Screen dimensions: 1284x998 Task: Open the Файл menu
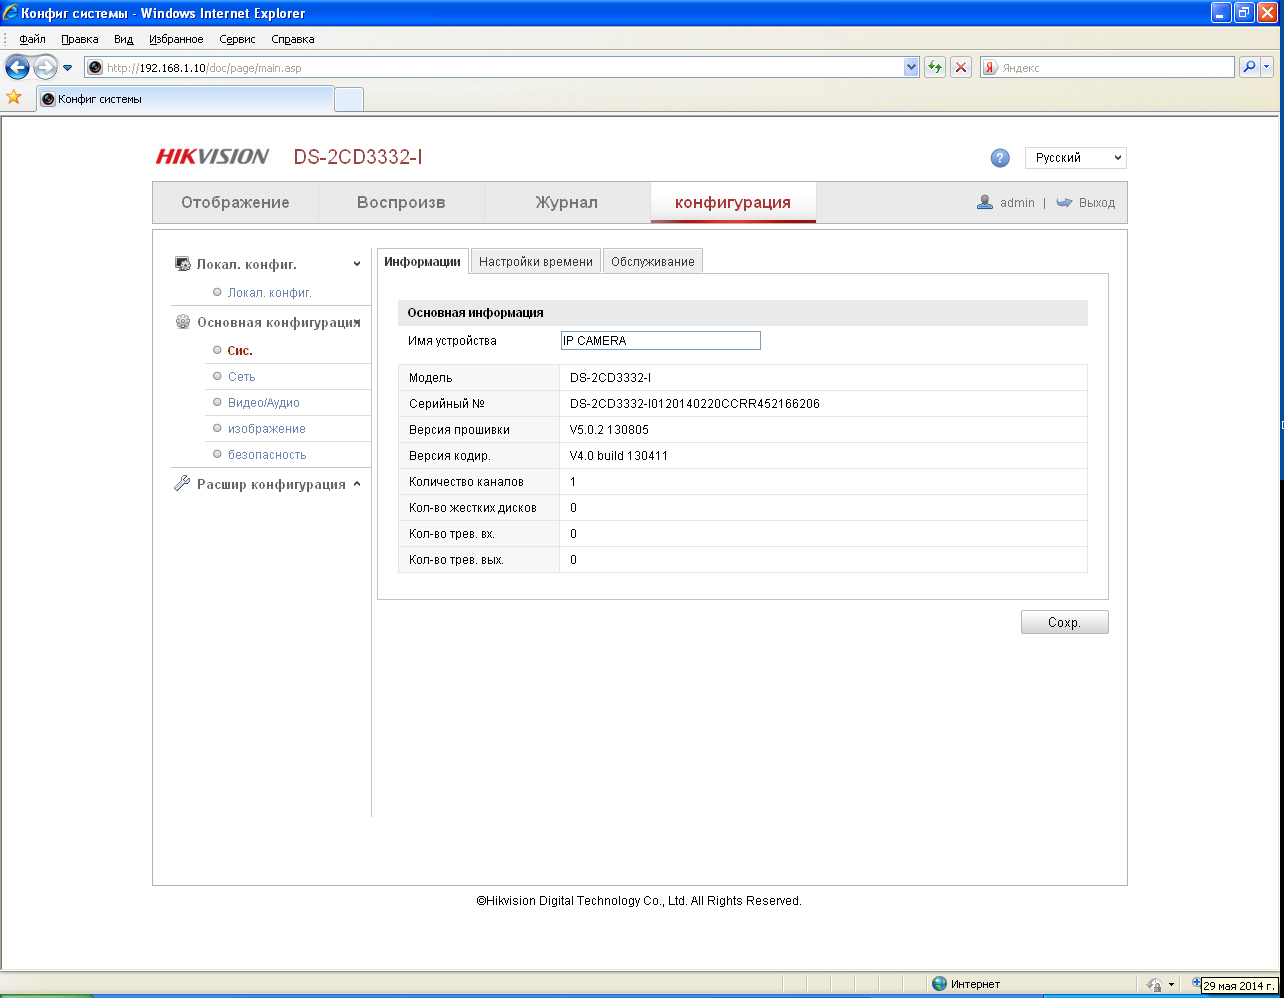click(x=32, y=39)
